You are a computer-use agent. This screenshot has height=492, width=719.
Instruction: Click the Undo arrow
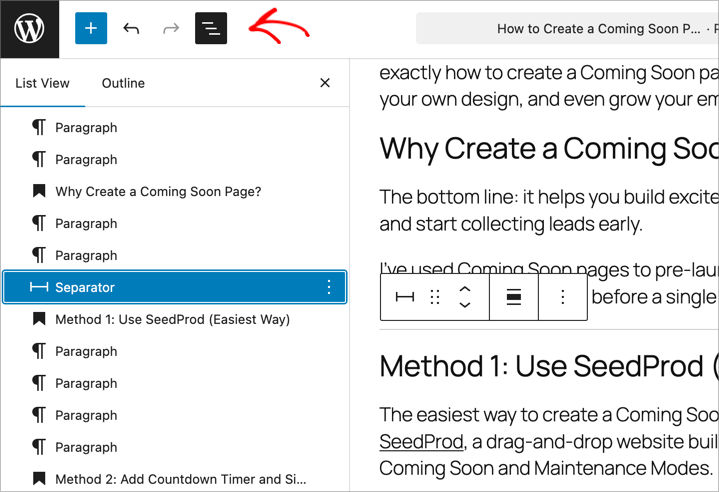click(x=131, y=28)
